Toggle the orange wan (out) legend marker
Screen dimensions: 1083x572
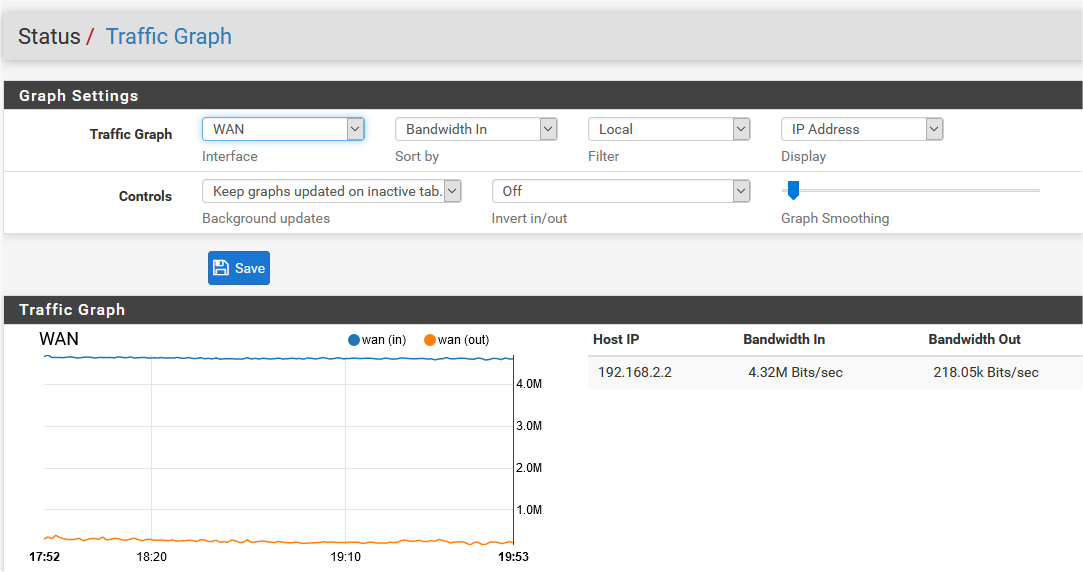(430, 340)
